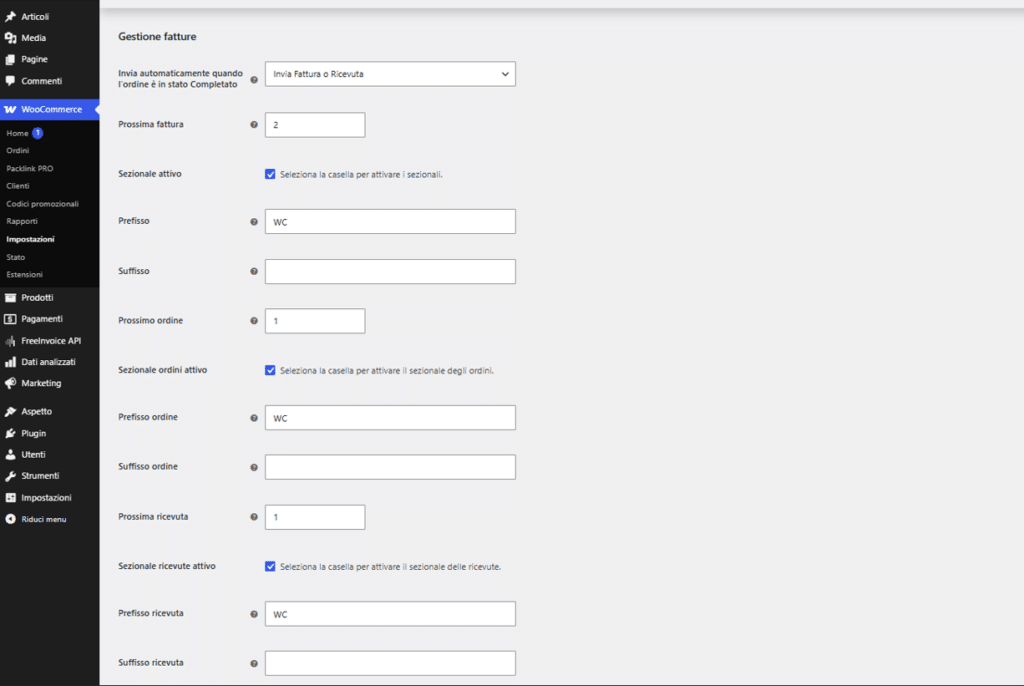Toggle the Sezionale ricevute attivo checkbox
Image resolution: width=1024 pixels, height=686 pixels.
(x=270, y=566)
